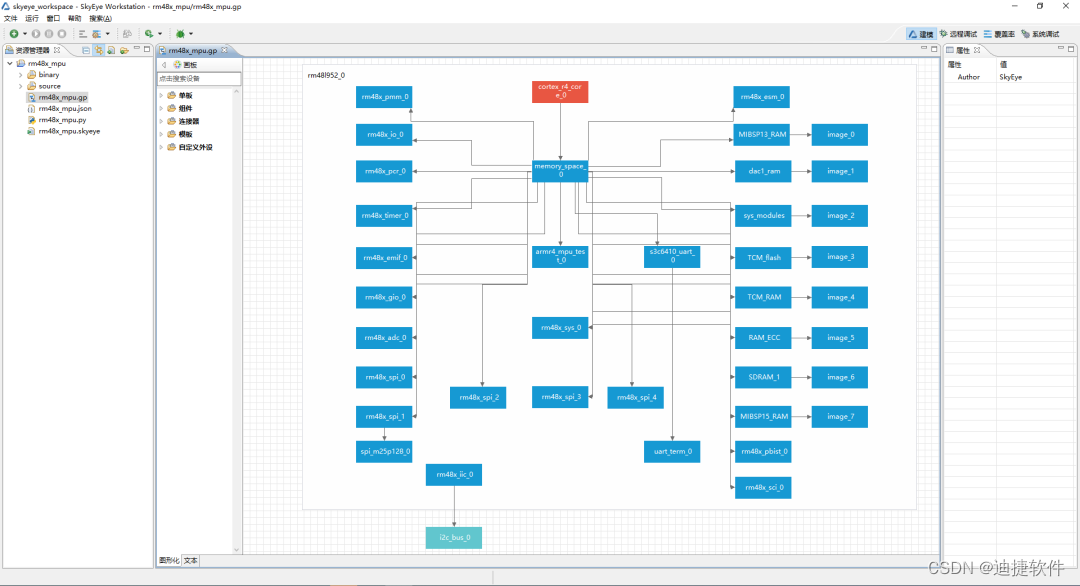Viewport: 1080px width, 586px height.
Task: Toggle Link with Editor in resource manager
Action: click(x=98, y=50)
